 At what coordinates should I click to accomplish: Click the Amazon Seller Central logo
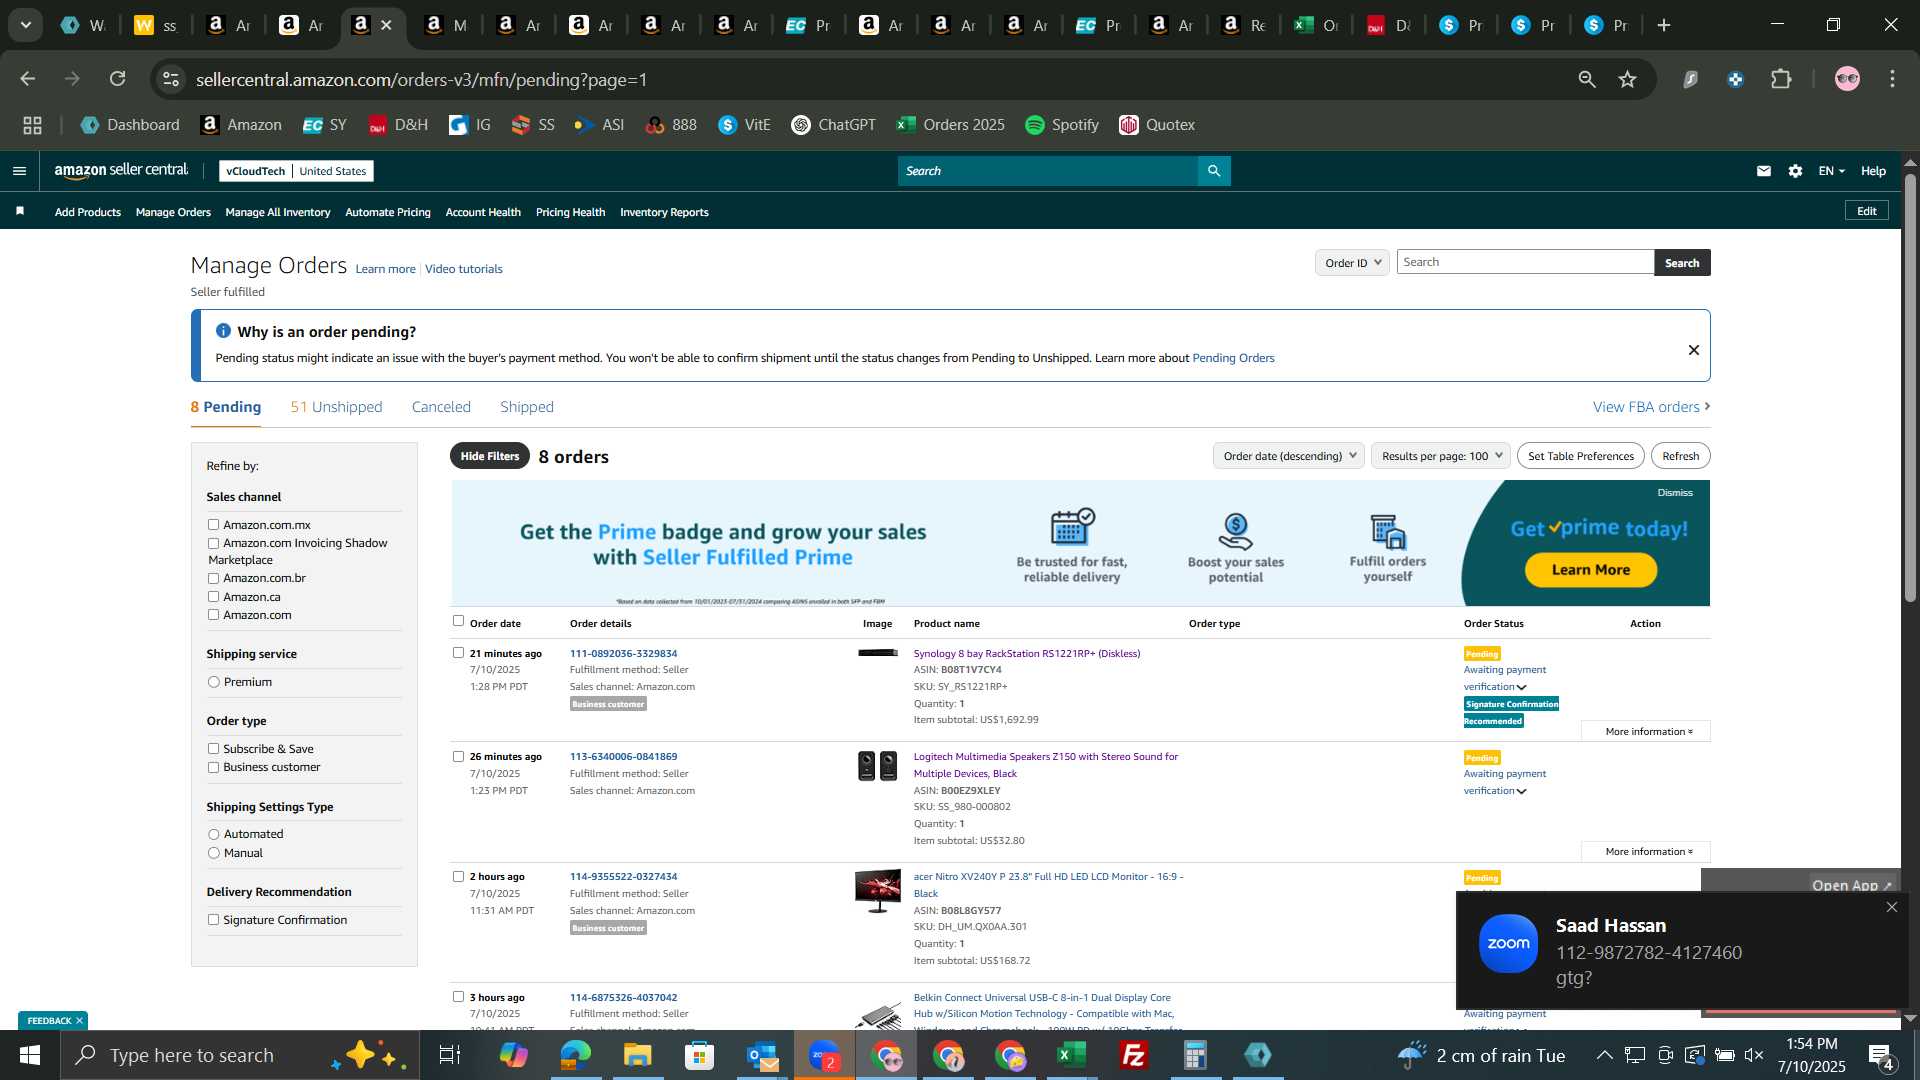(x=121, y=171)
